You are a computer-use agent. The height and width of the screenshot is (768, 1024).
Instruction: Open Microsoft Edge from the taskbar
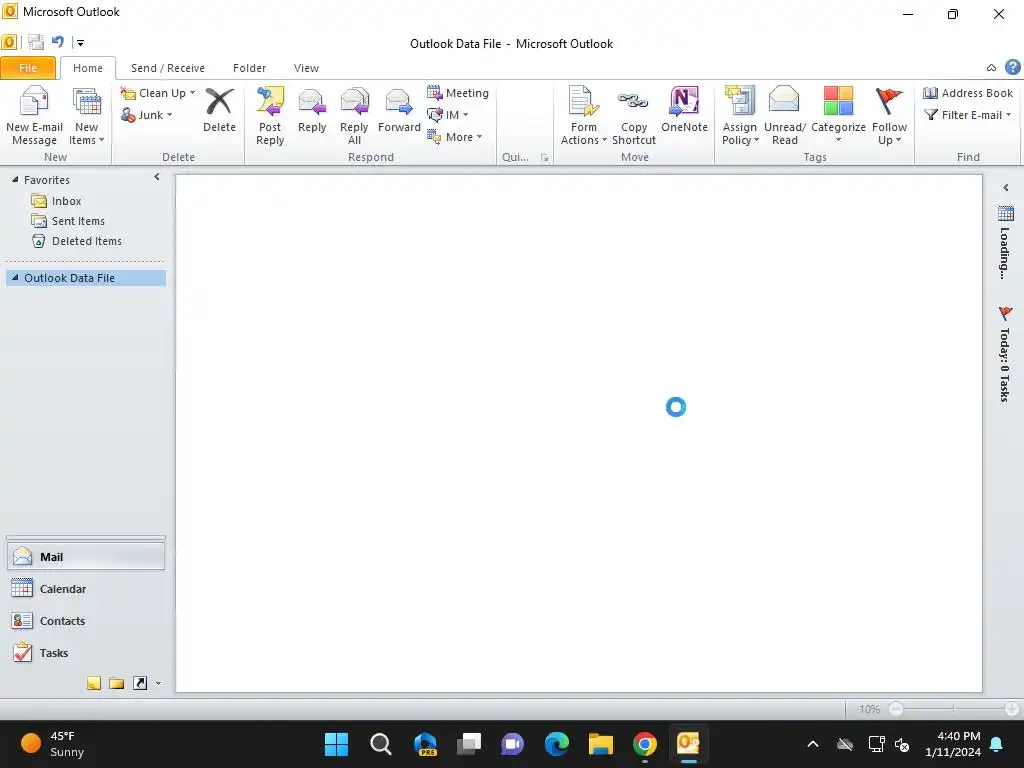click(x=556, y=744)
